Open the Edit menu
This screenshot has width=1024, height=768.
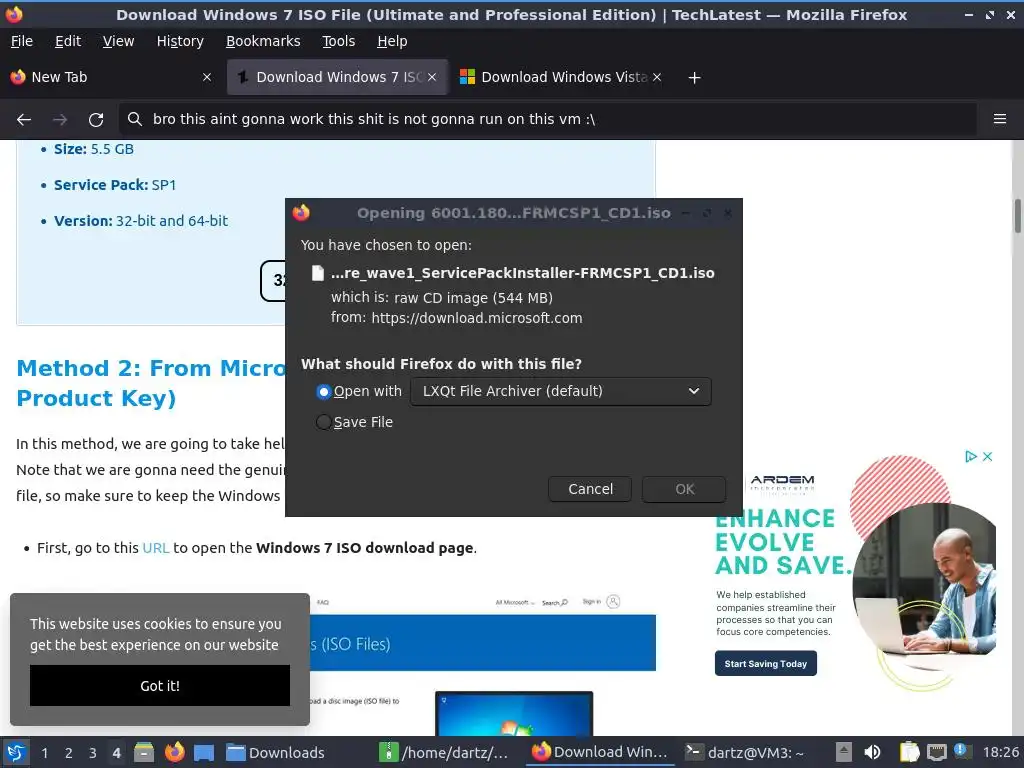(x=68, y=41)
